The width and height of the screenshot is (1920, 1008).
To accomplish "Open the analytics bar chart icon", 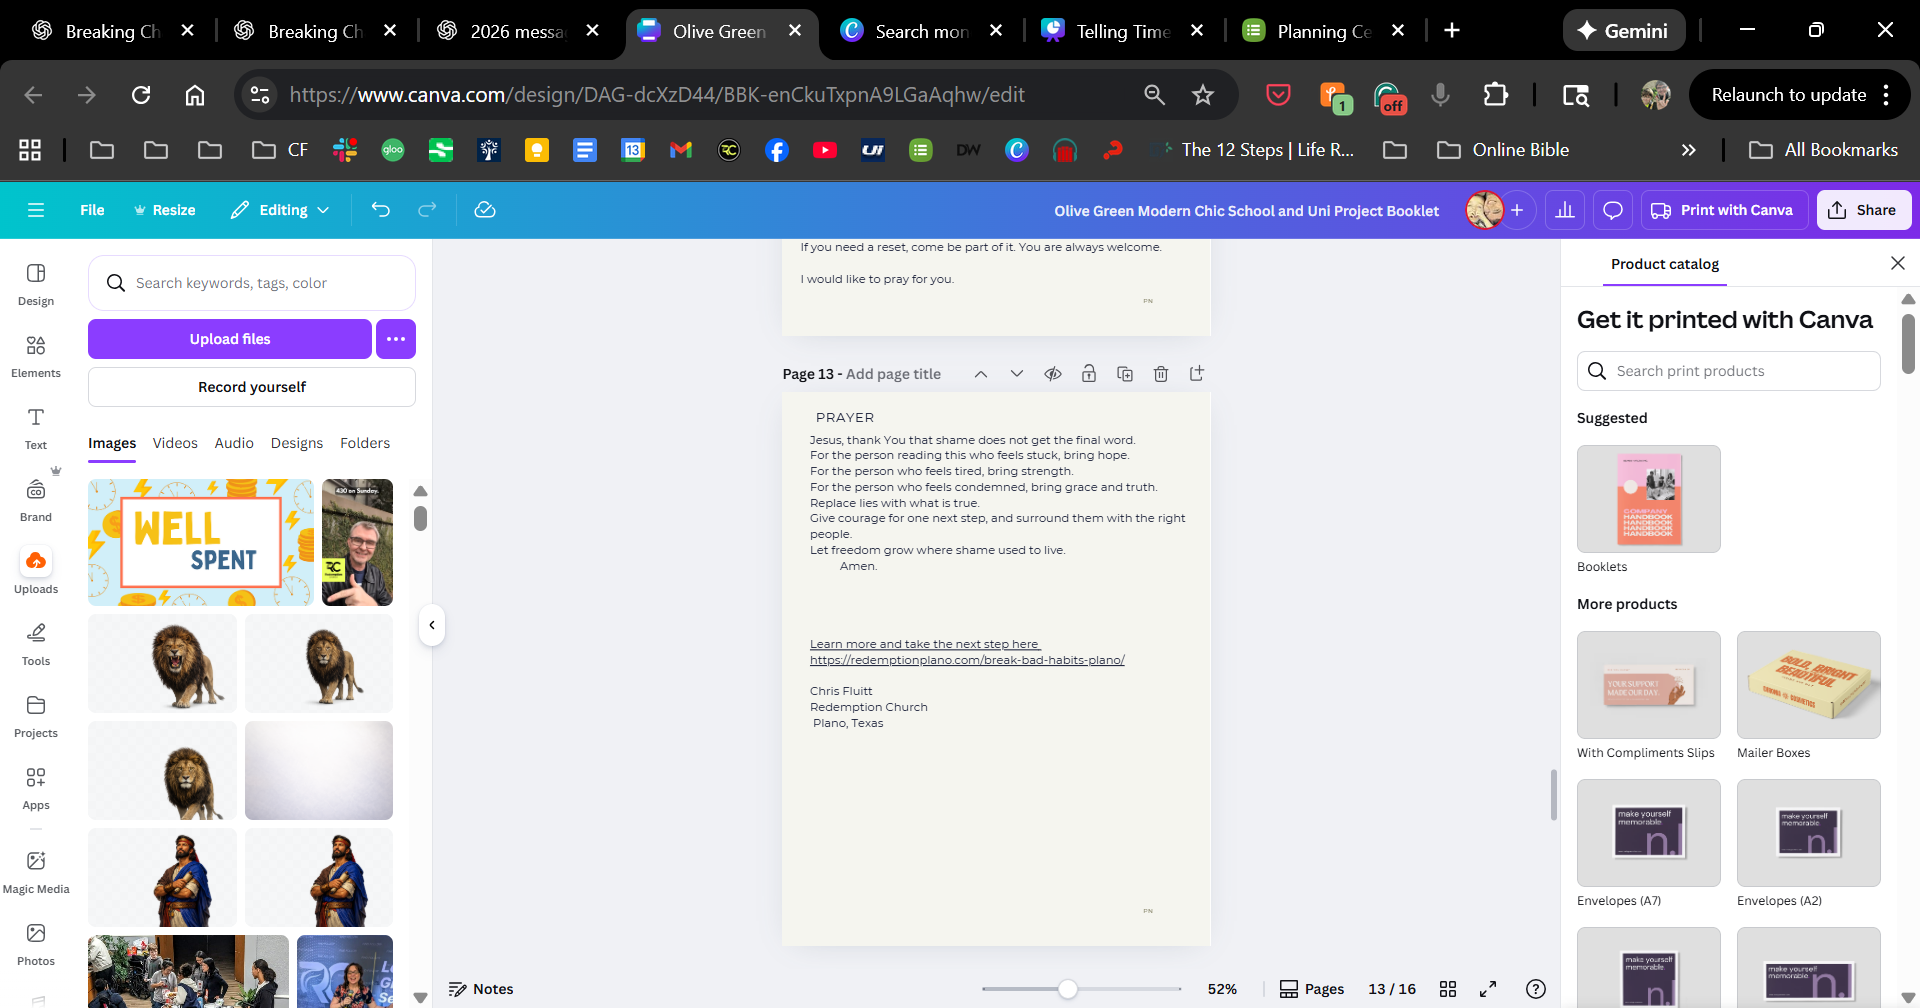I will coord(1565,210).
